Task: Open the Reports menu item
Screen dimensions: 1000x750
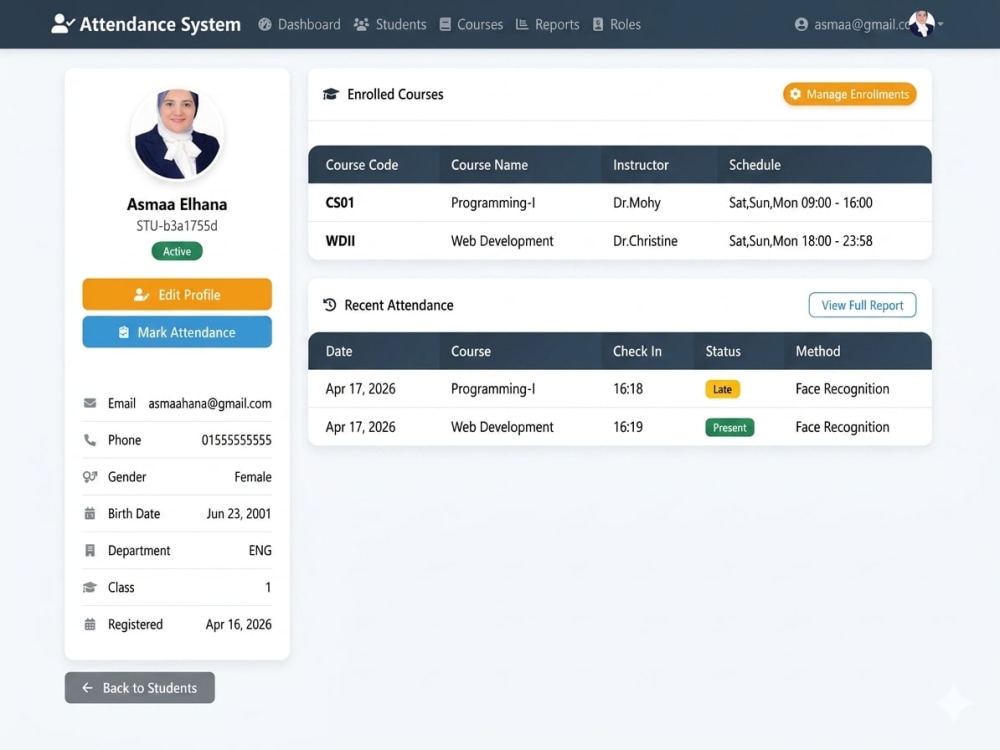Action: pos(547,24)
